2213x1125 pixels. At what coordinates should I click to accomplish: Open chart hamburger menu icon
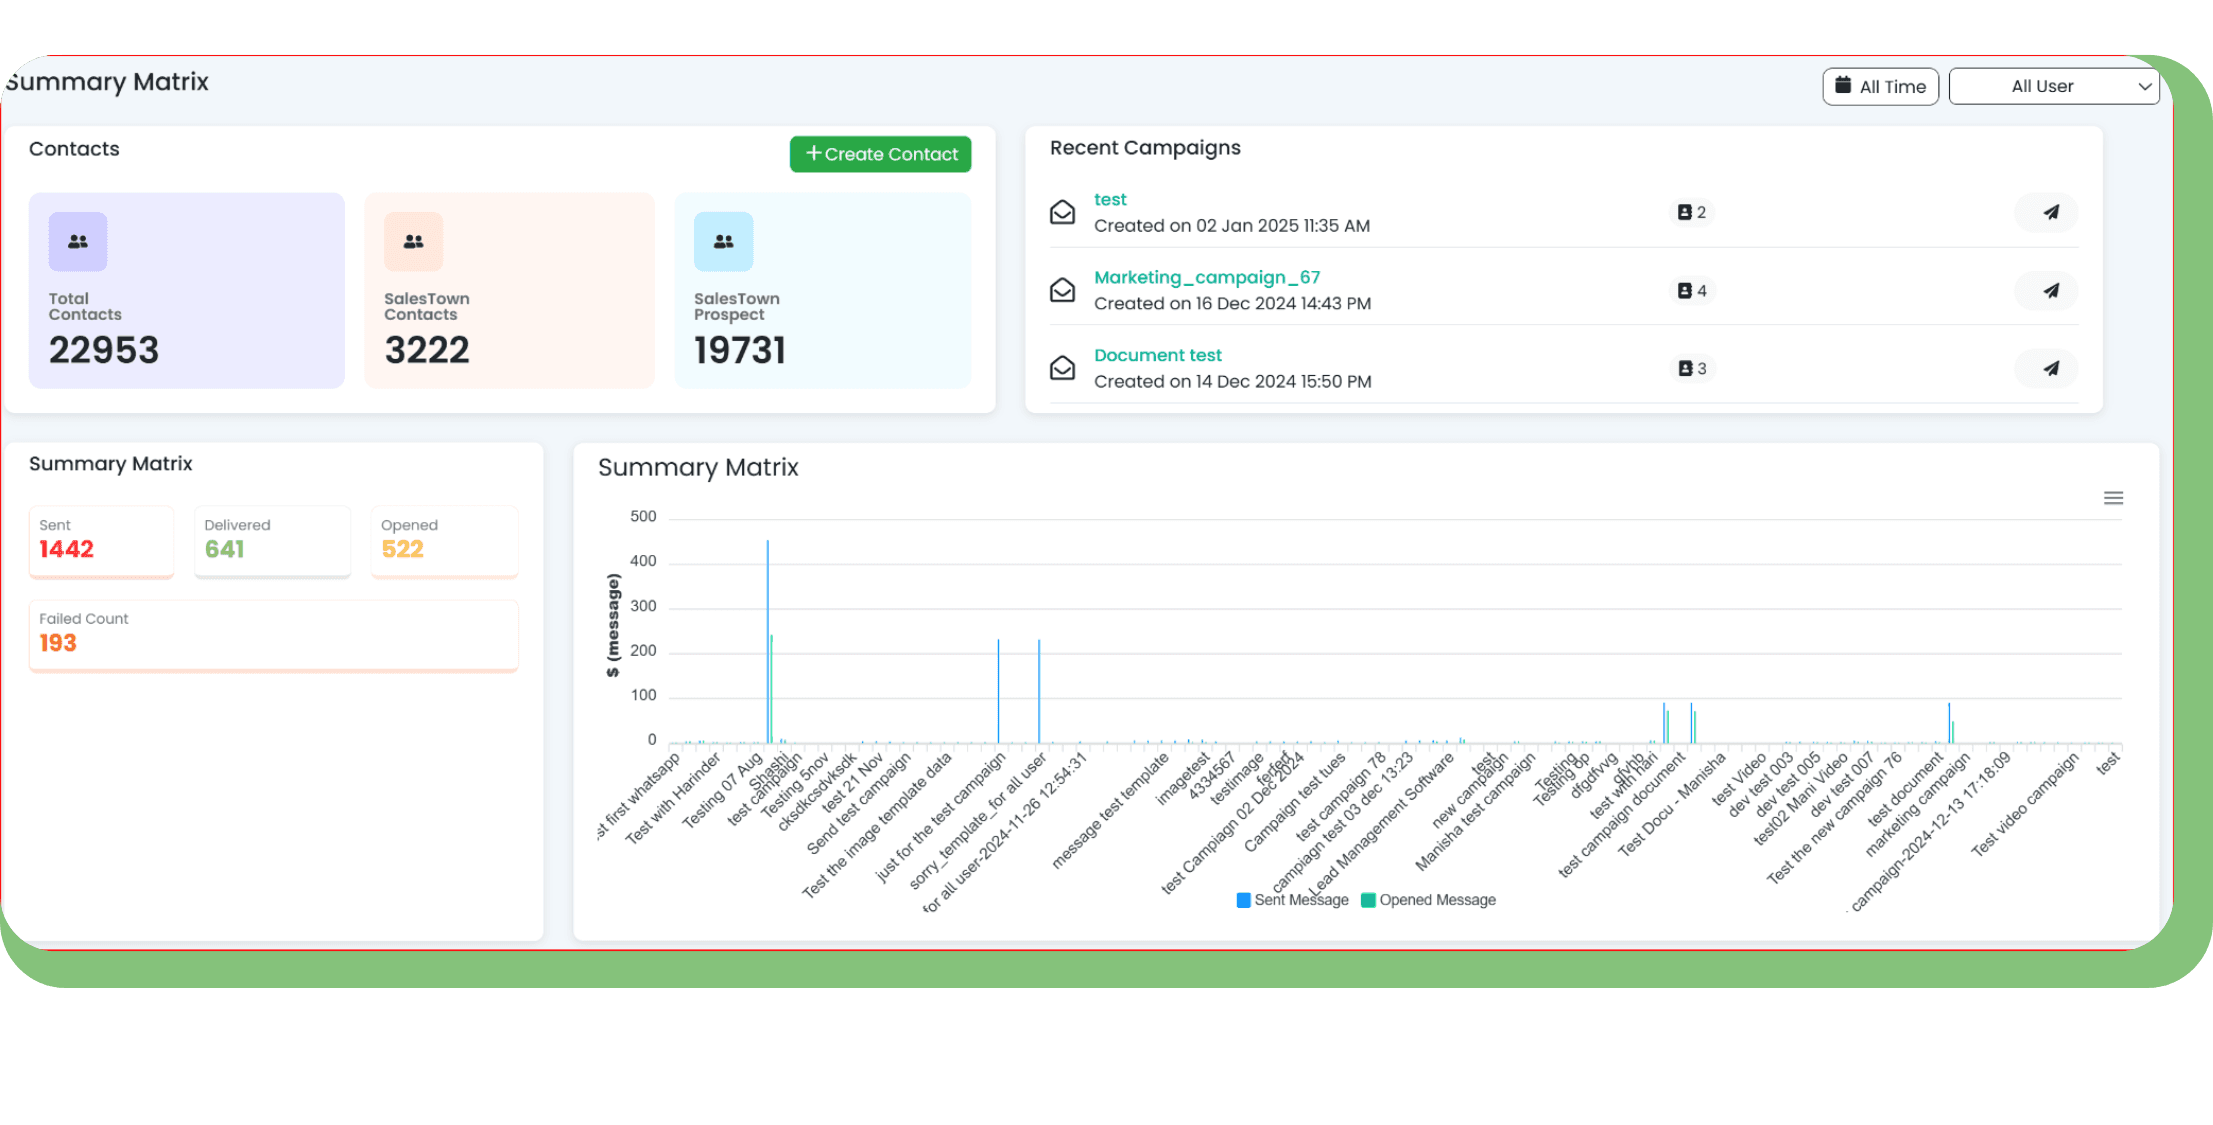2113,498
